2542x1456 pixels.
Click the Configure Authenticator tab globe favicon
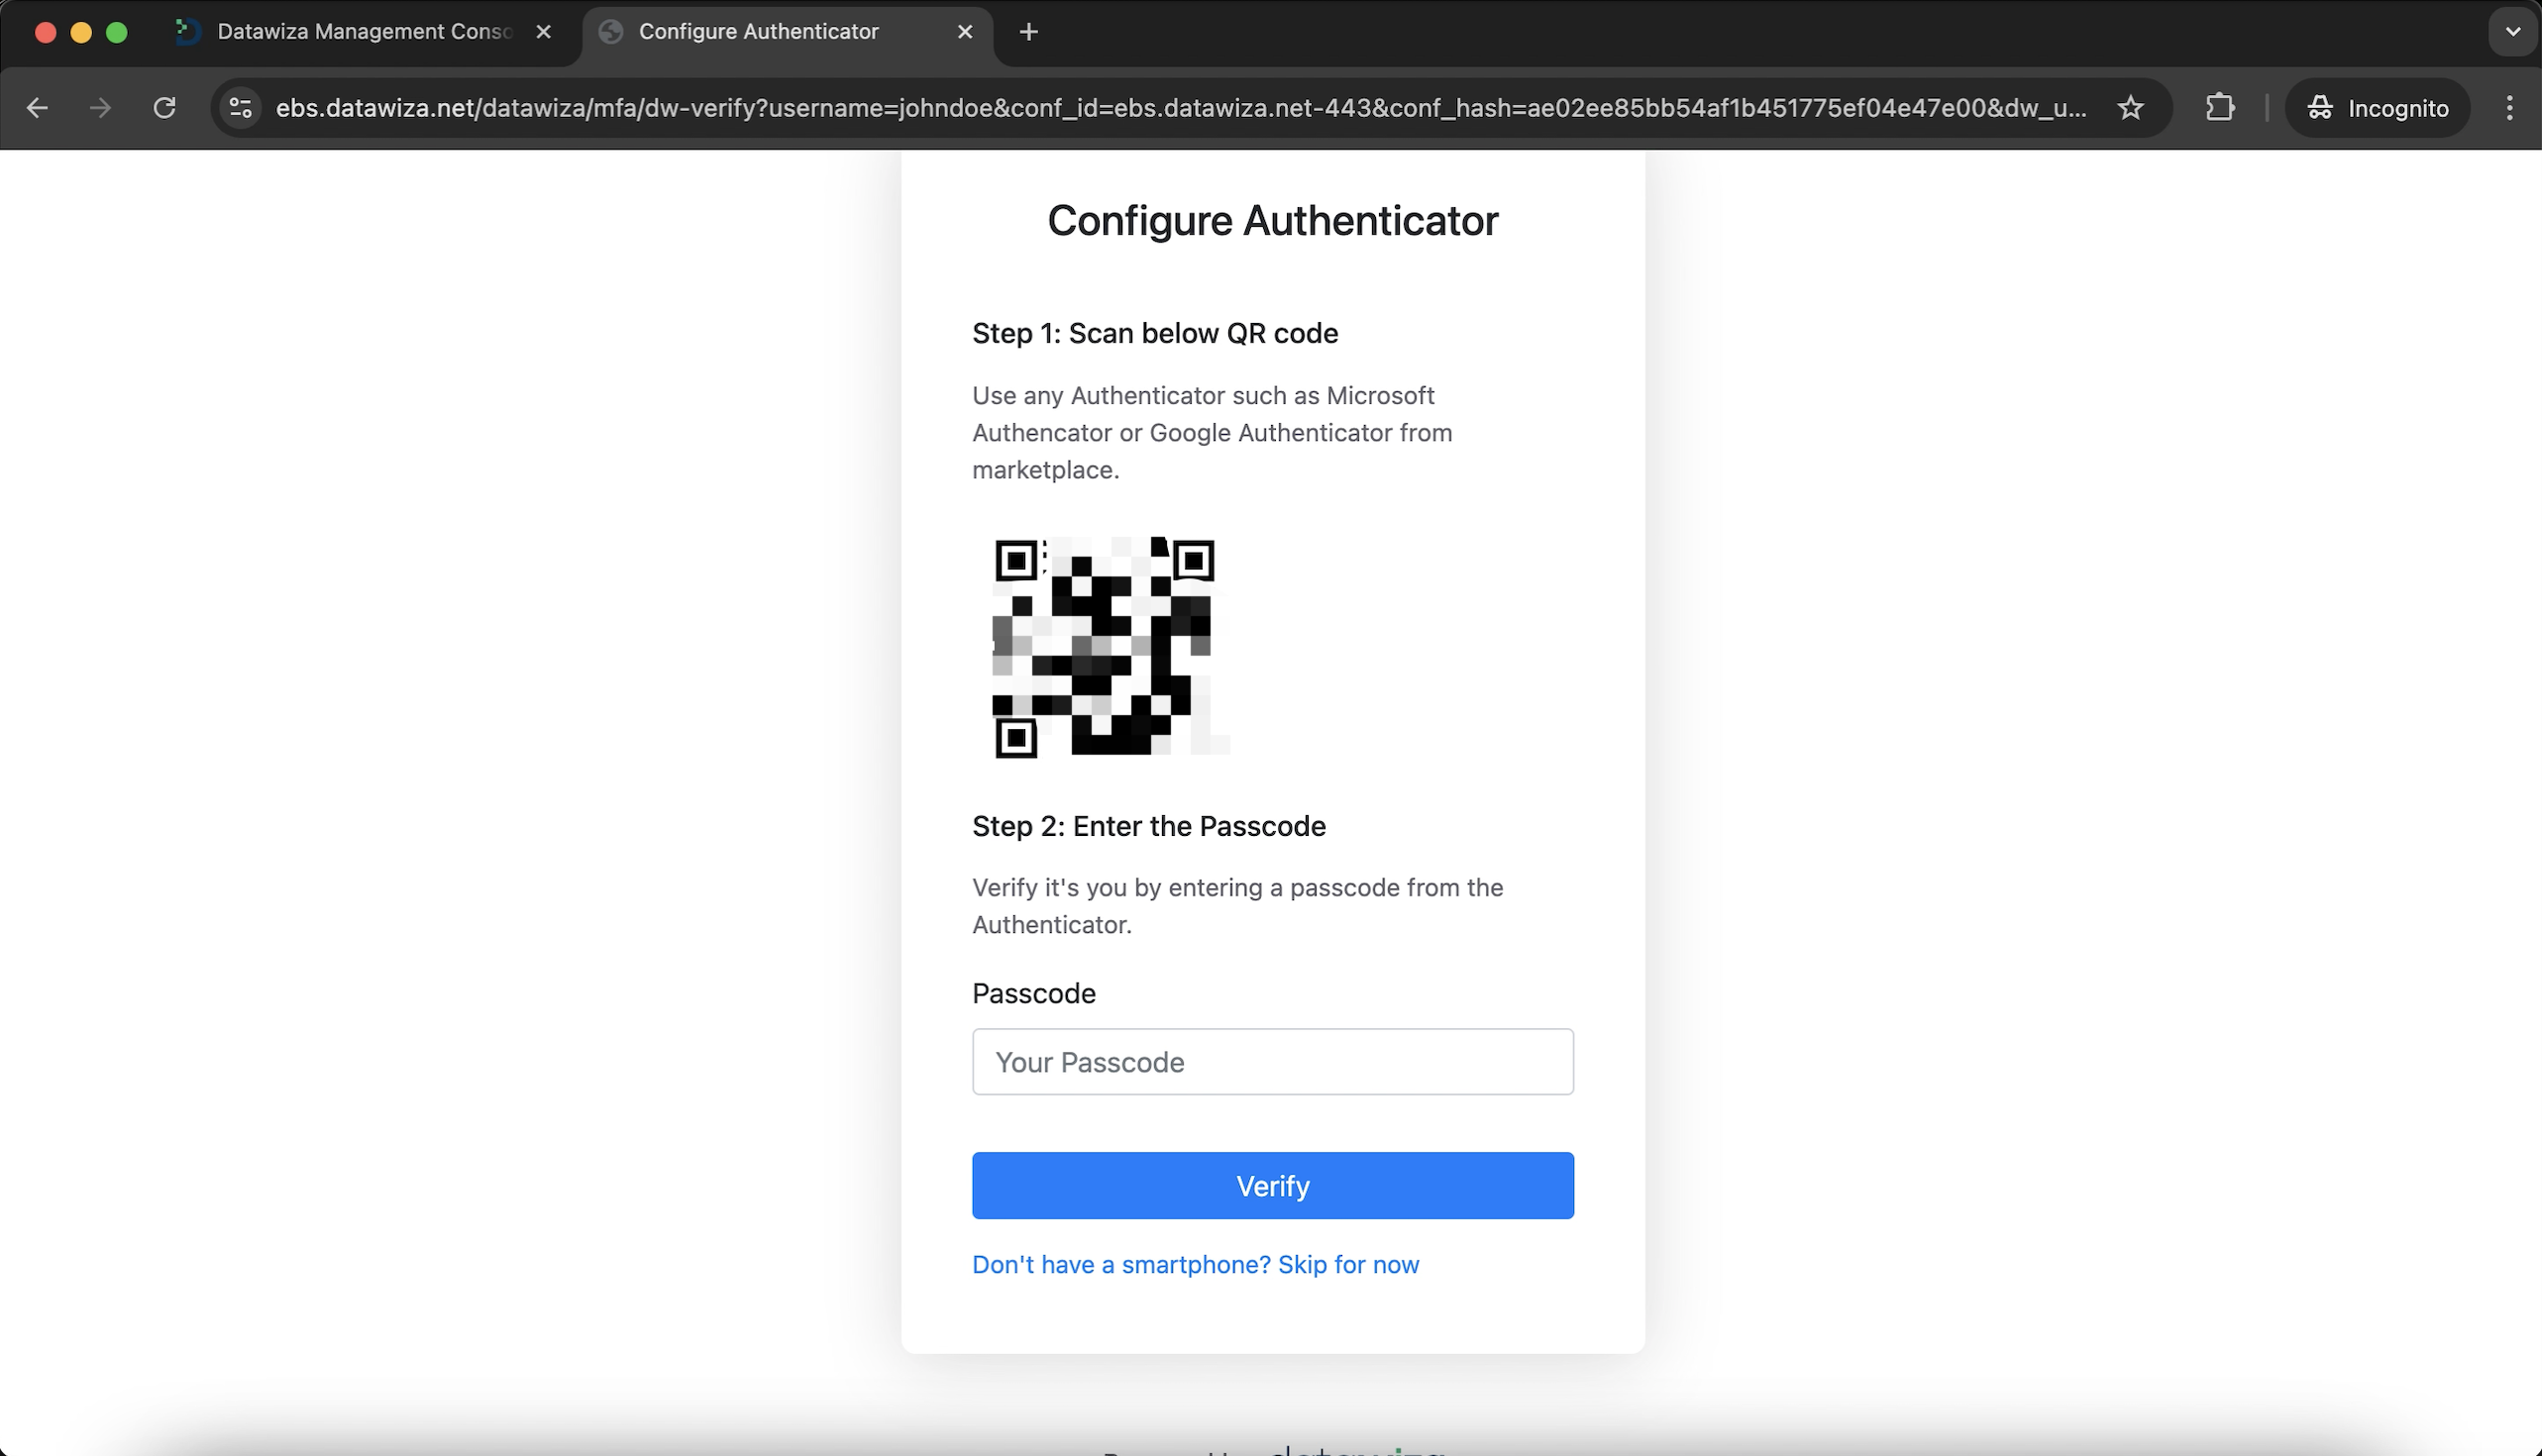click(x=610, y=32)
